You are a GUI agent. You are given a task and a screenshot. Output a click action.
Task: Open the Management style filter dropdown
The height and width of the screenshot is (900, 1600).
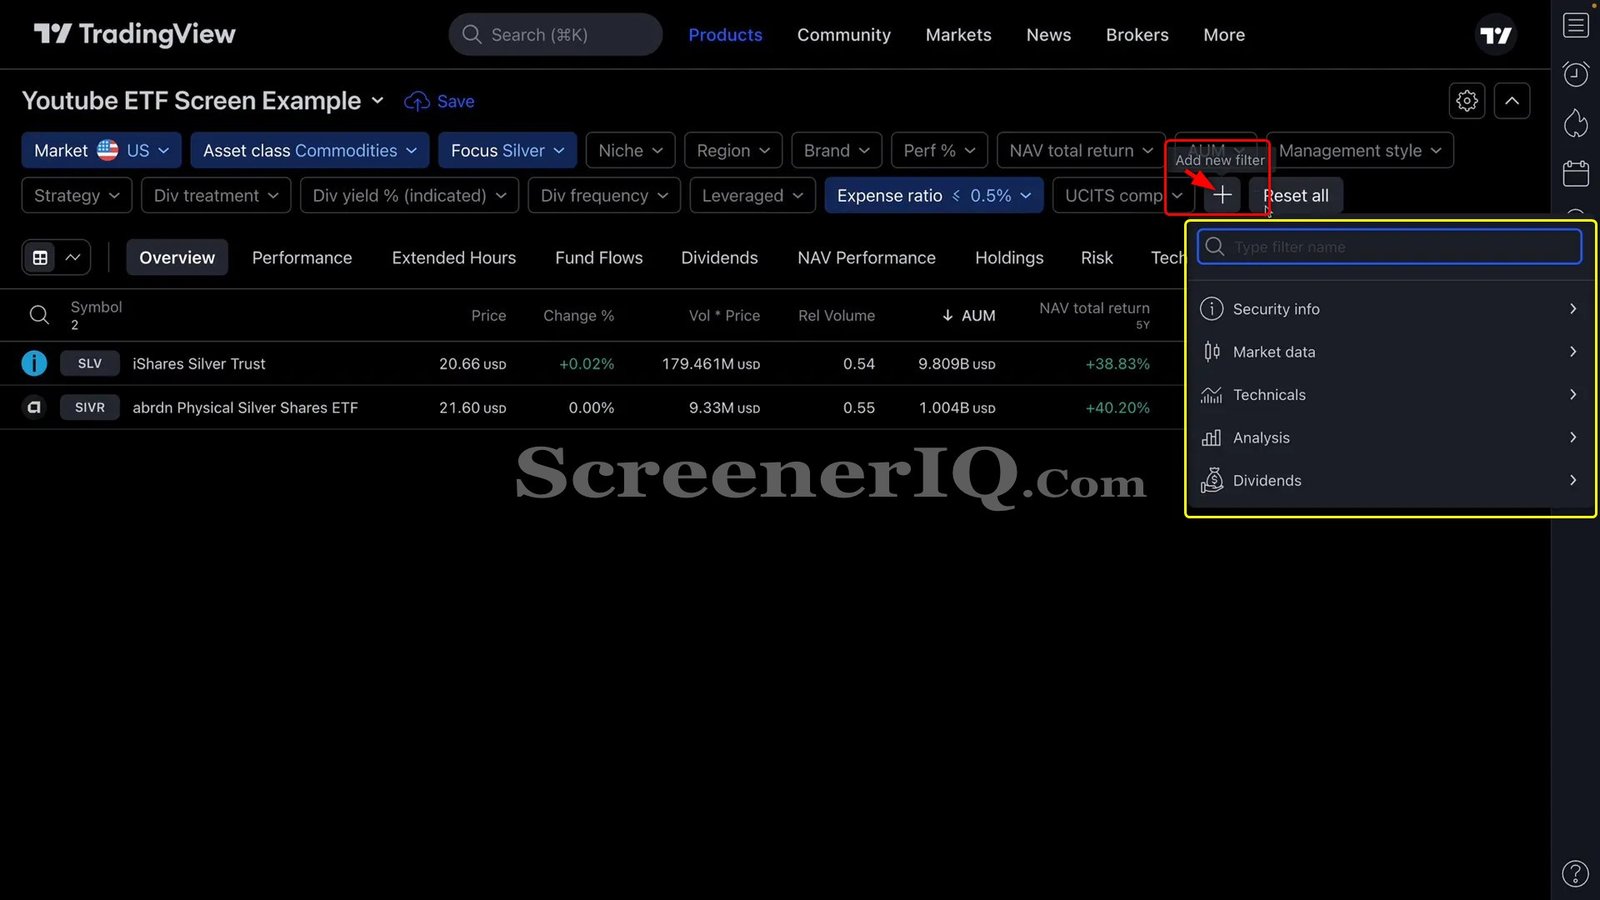(x=1360, y=150)
